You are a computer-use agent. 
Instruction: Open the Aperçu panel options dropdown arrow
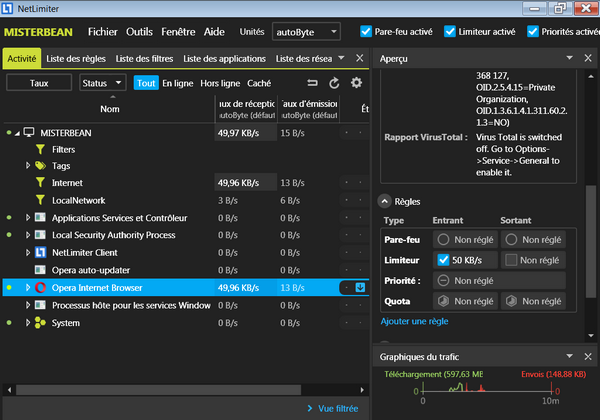coord(569,58)
